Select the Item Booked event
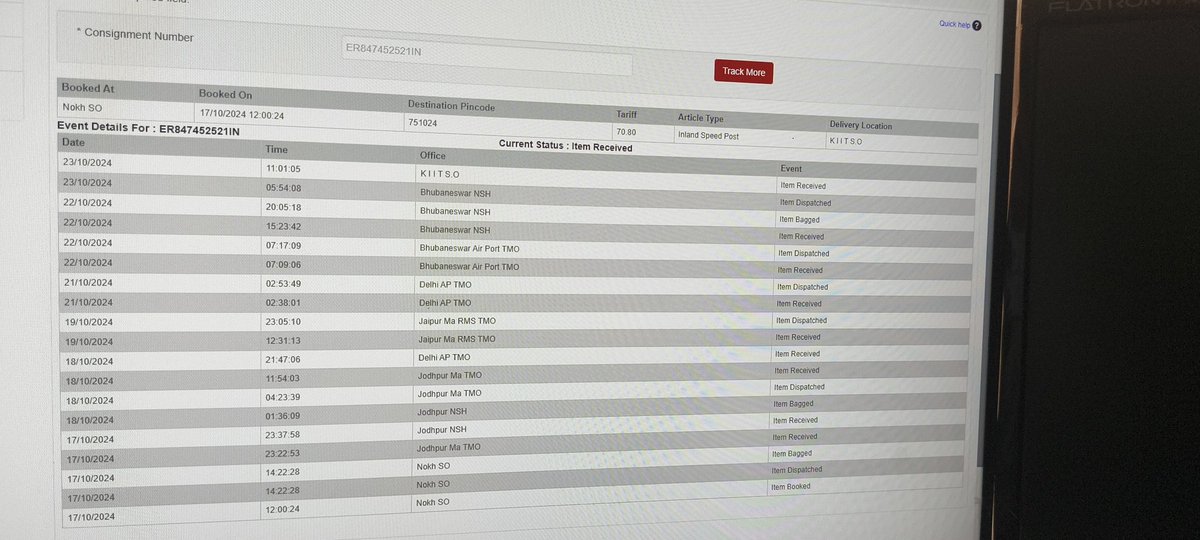1200x540 pixels. click(x=790, y=486)
